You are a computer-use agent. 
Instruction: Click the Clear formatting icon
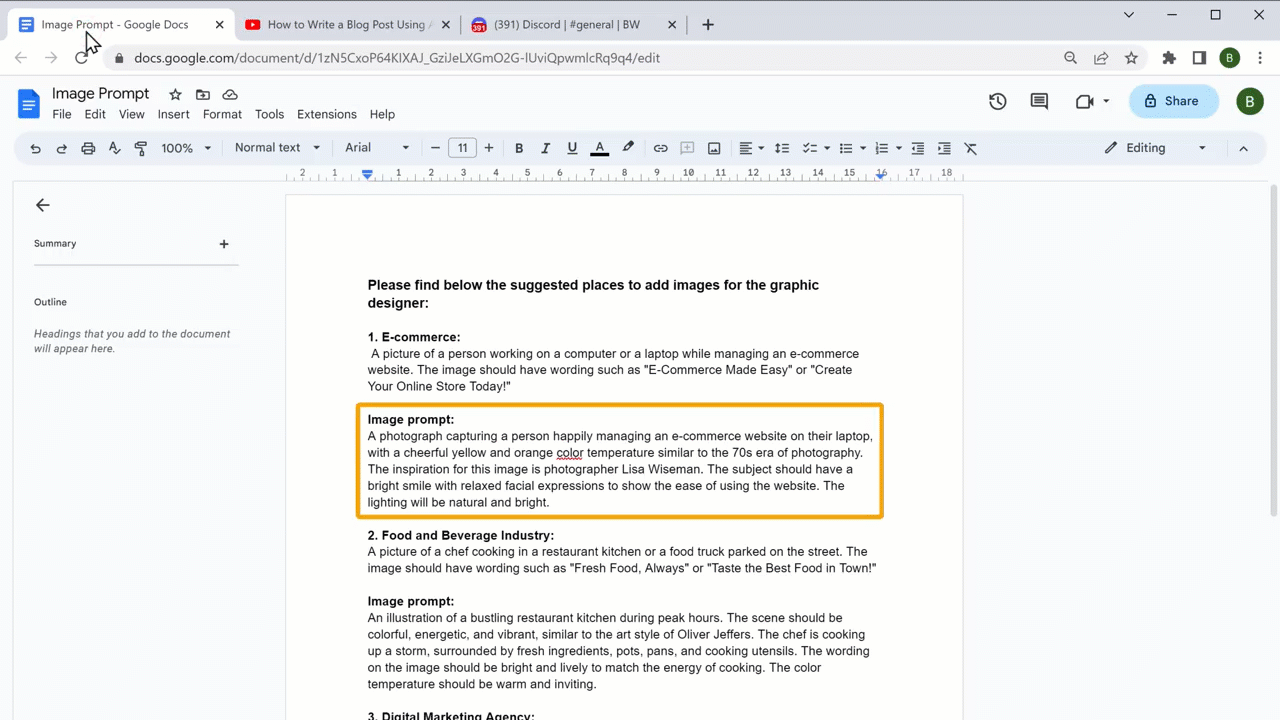[970, 148]
